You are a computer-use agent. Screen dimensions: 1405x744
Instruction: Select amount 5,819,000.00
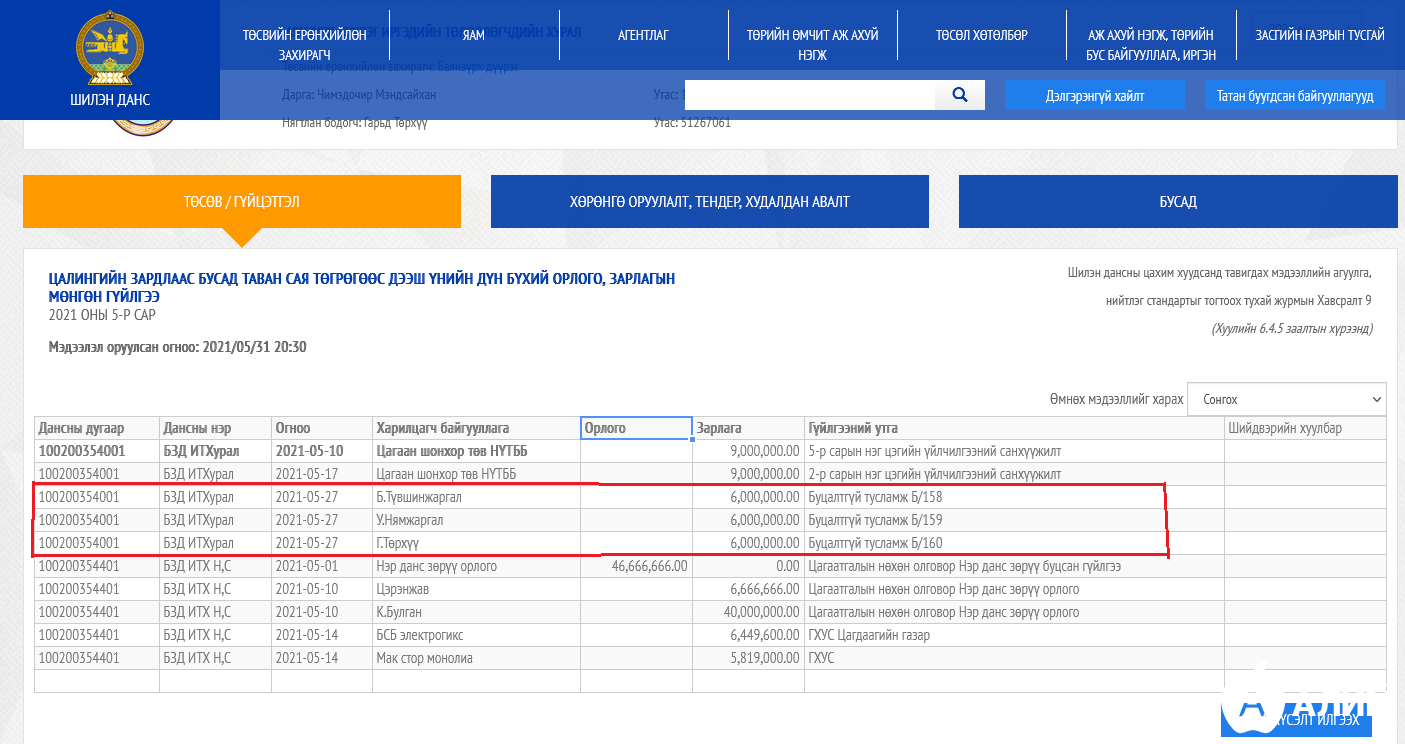[749, 658]
